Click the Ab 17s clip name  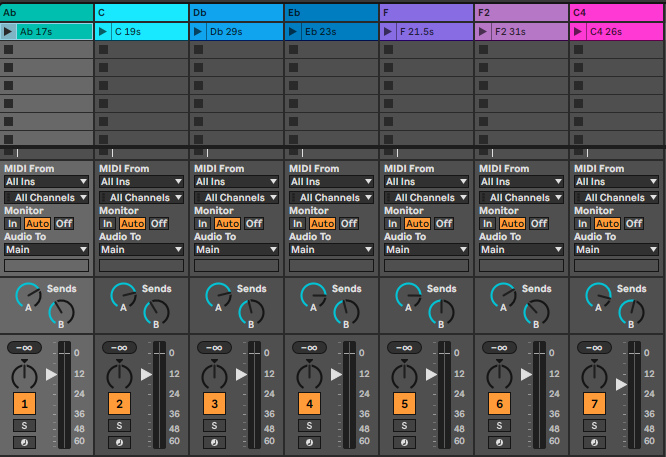(x=36, y=32)
